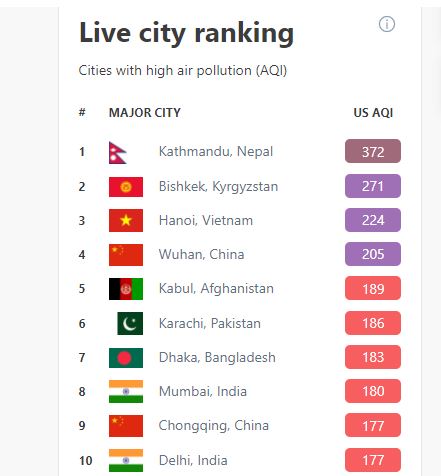Click the MAJOR CITY column header
The image size is (441, 476).
click(x=145, y=113)
